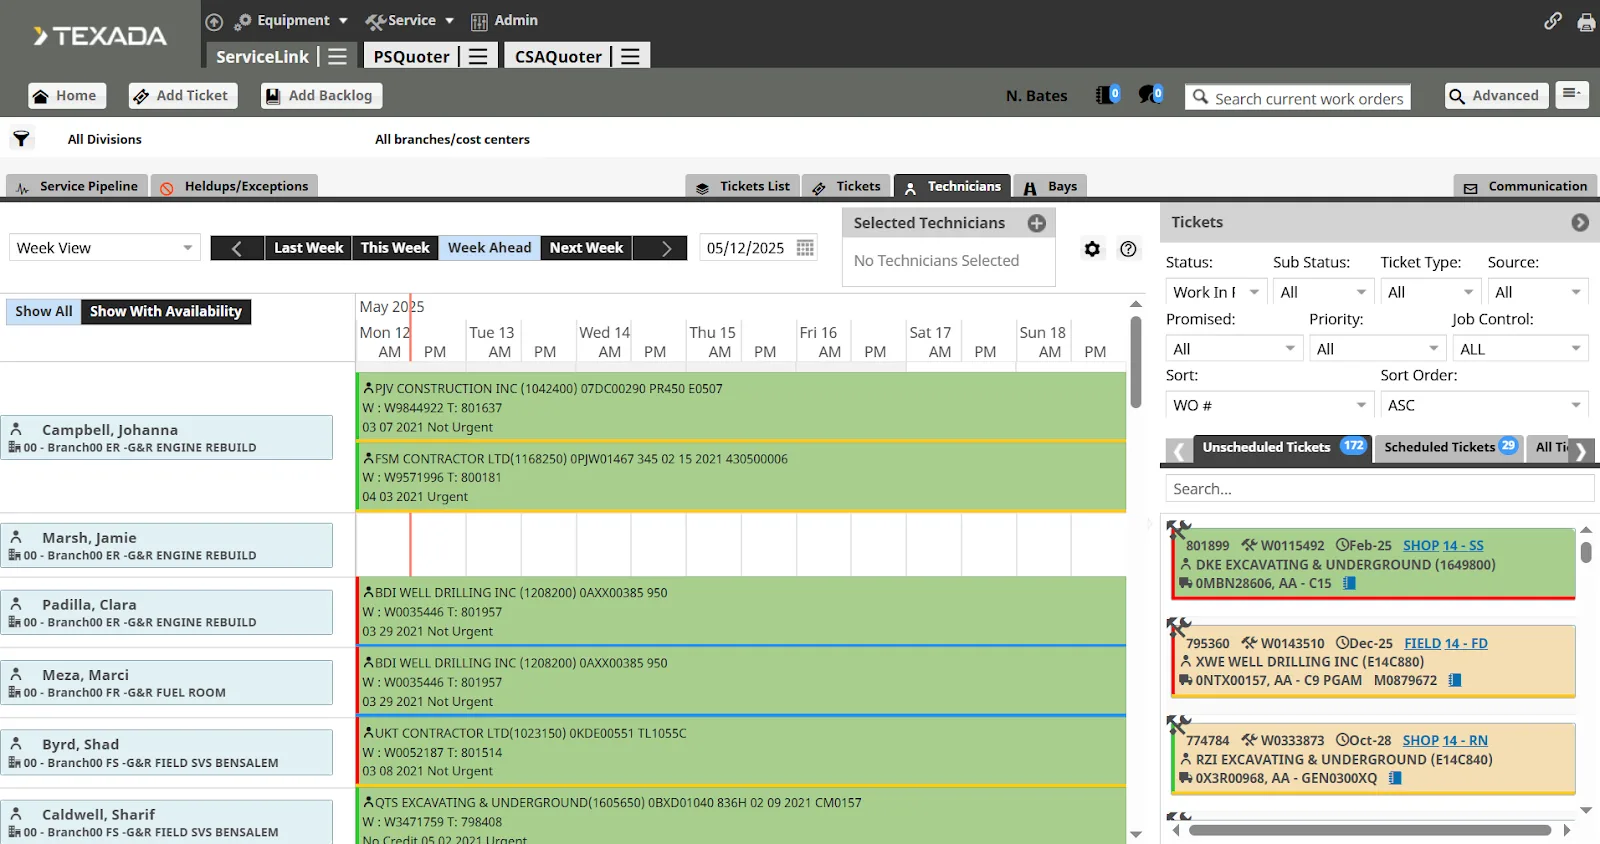Image resolution: width=1600 pixels, height=844 pixels.
Task: Collapse the Tickets panel arrow
Action: tap(1579, 223)
